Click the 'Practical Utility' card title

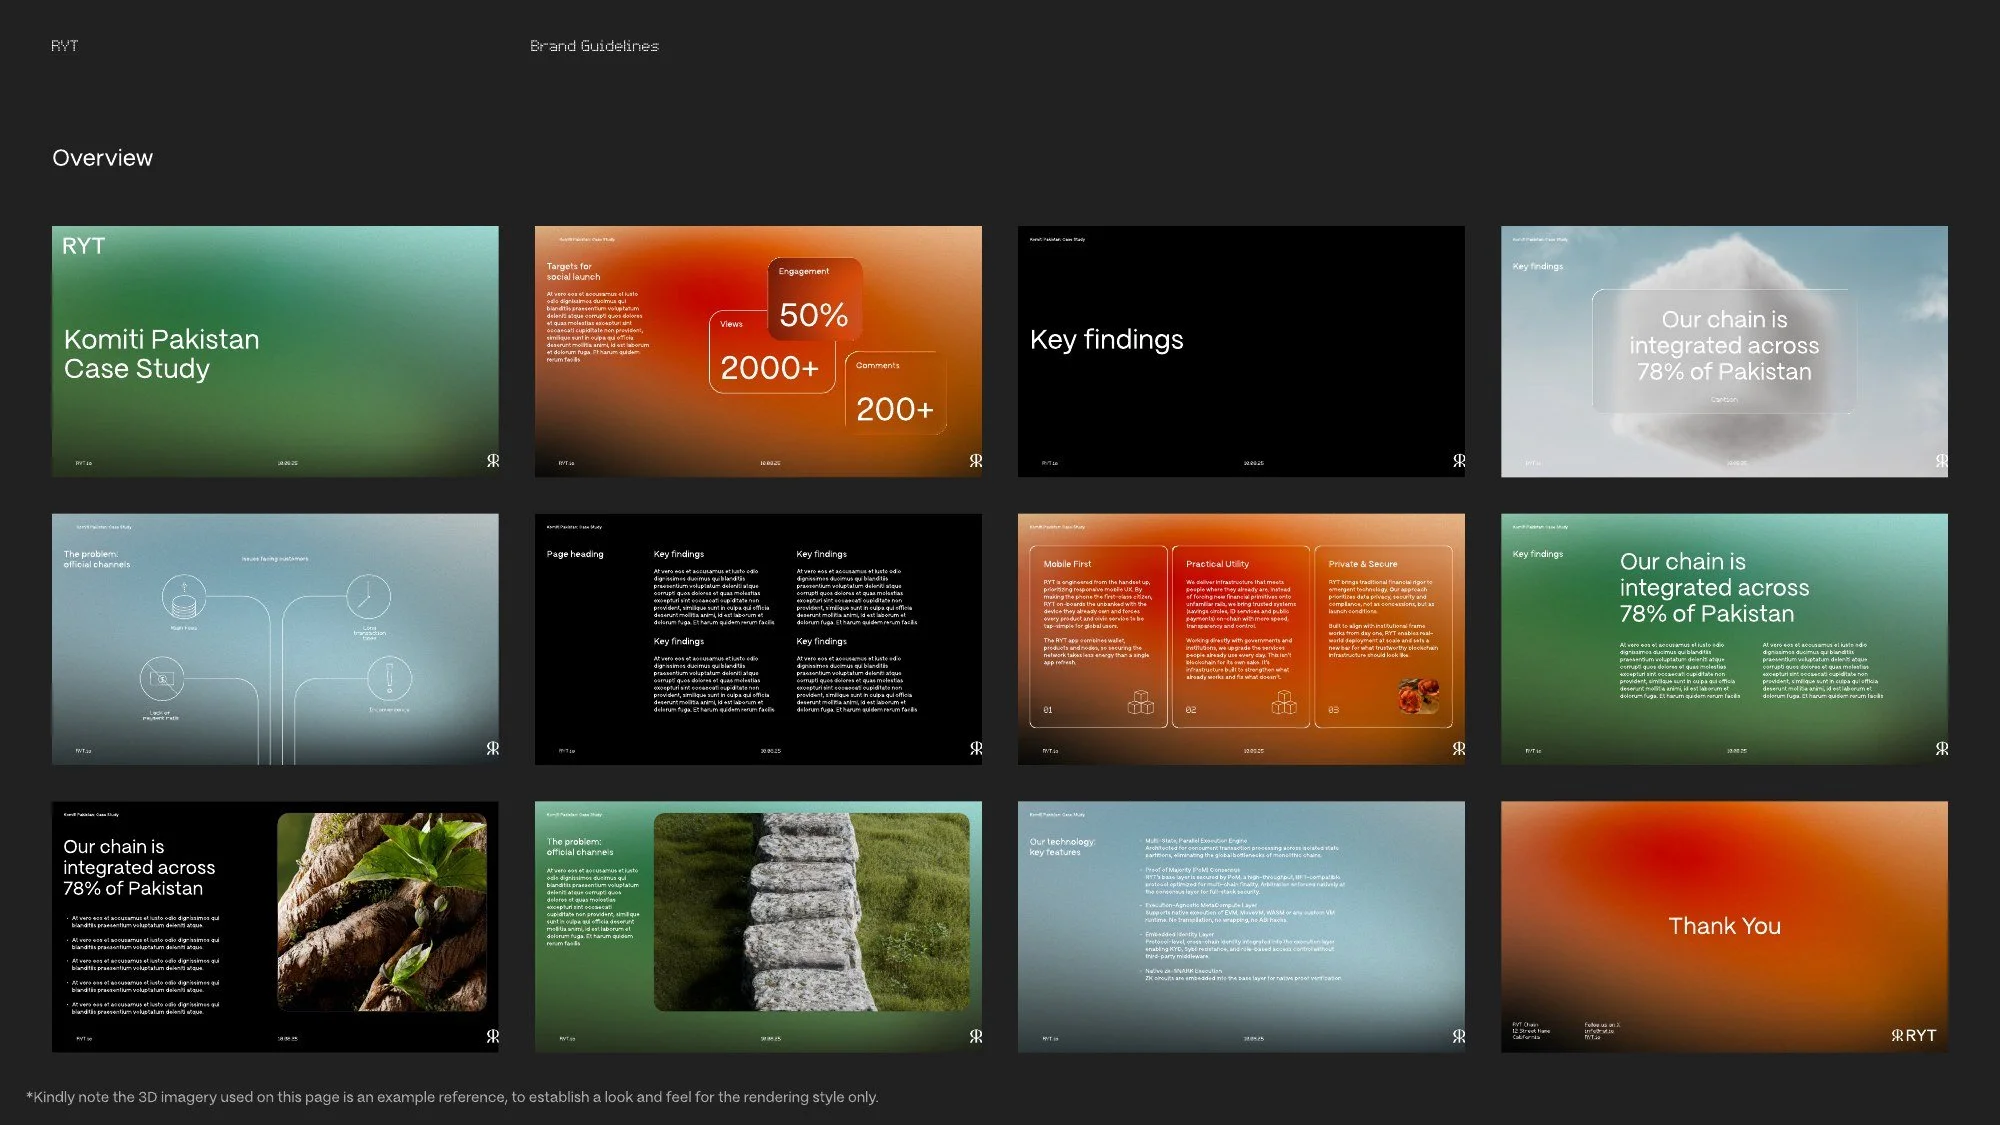click(1217, 564)
